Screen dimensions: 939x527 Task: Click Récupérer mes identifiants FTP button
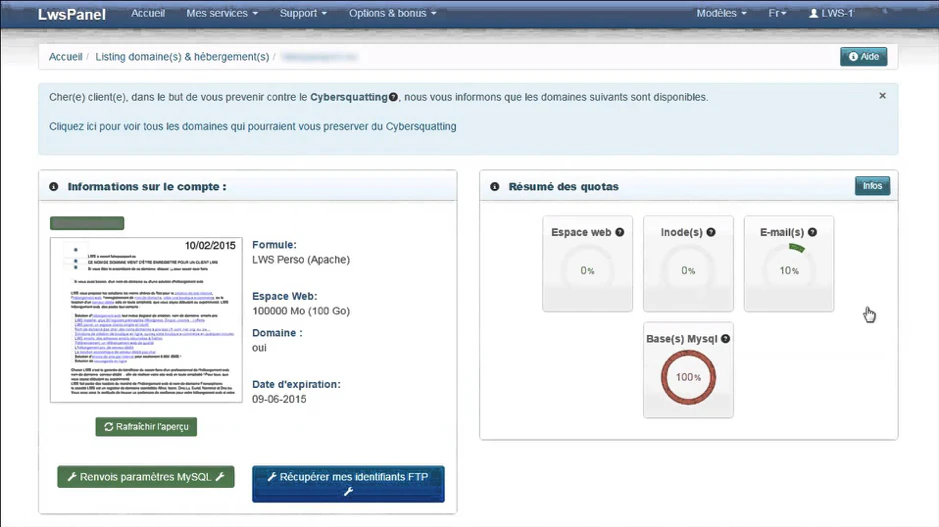click(x=348, y=484)
